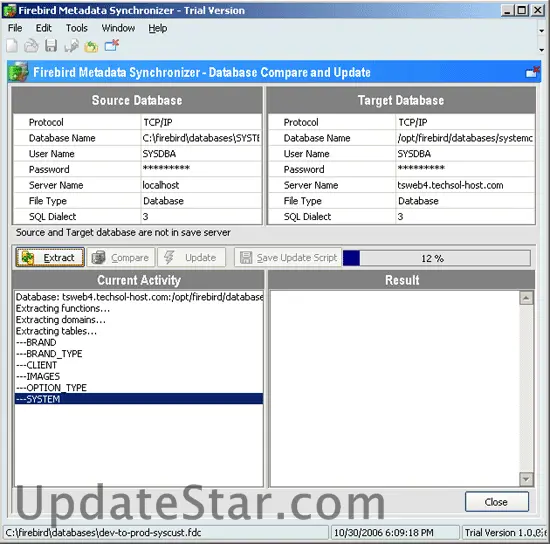Click the Source Password masked value
Image resolution: width=550 pixels, height=544 pixels.
click(x=201, y=169)
